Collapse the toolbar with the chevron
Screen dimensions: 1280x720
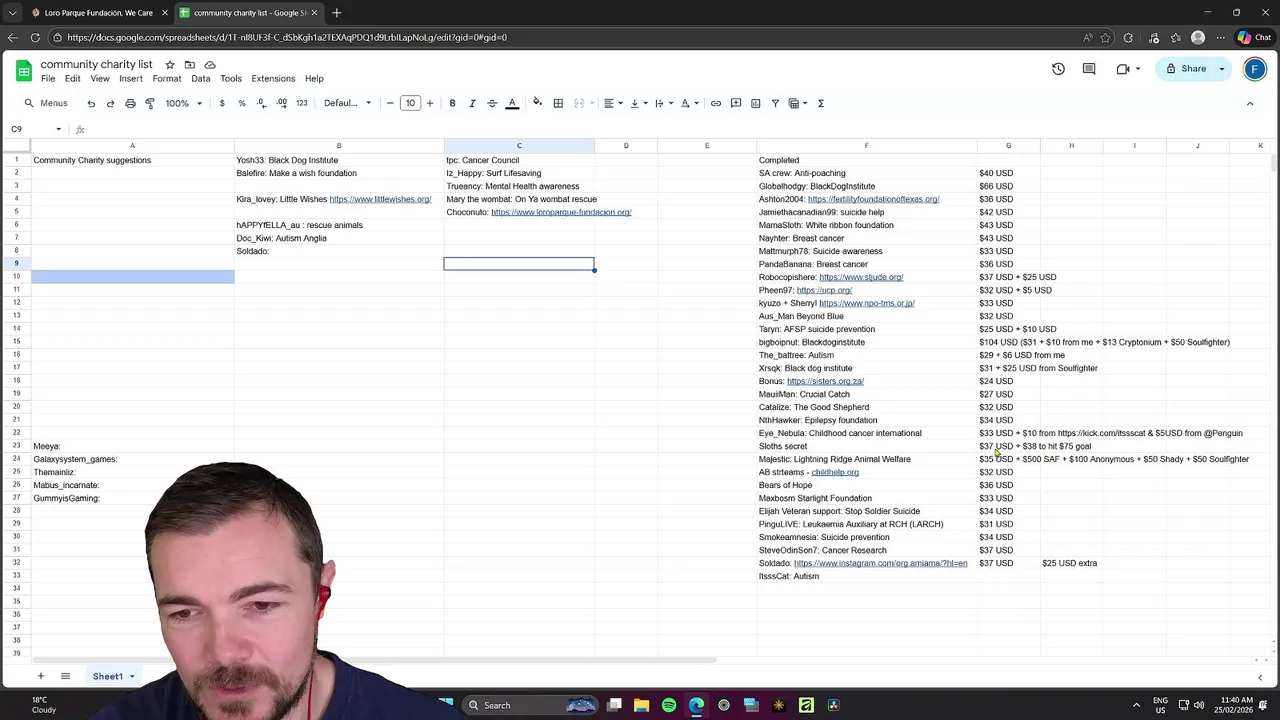click(1249, 103)
